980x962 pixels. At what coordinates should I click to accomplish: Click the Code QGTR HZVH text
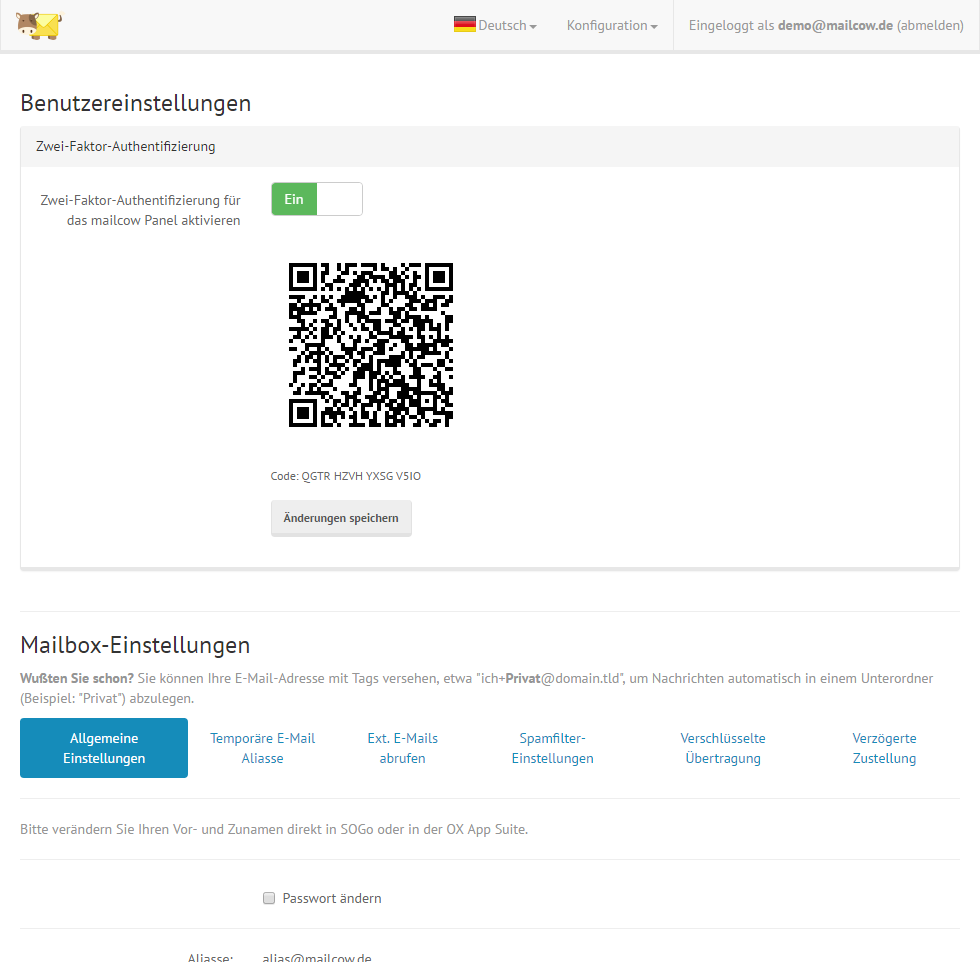pyautogui.click(x=346, y=476)
